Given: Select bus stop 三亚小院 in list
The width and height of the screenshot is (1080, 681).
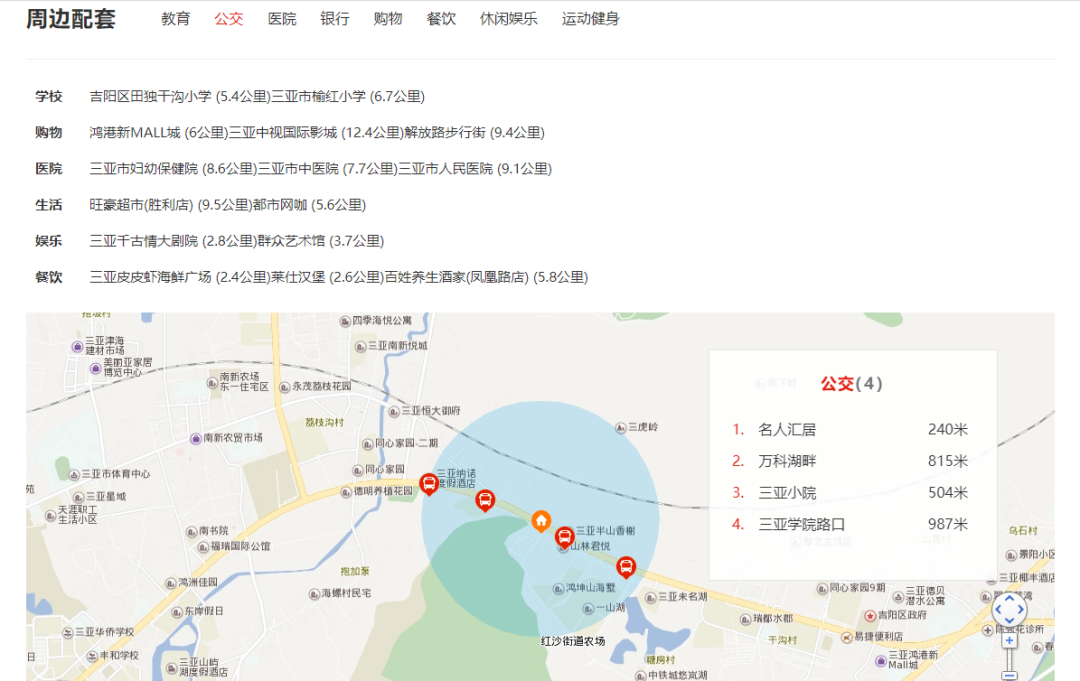Looking at the screenshot, I should click(x=850, y=493).
